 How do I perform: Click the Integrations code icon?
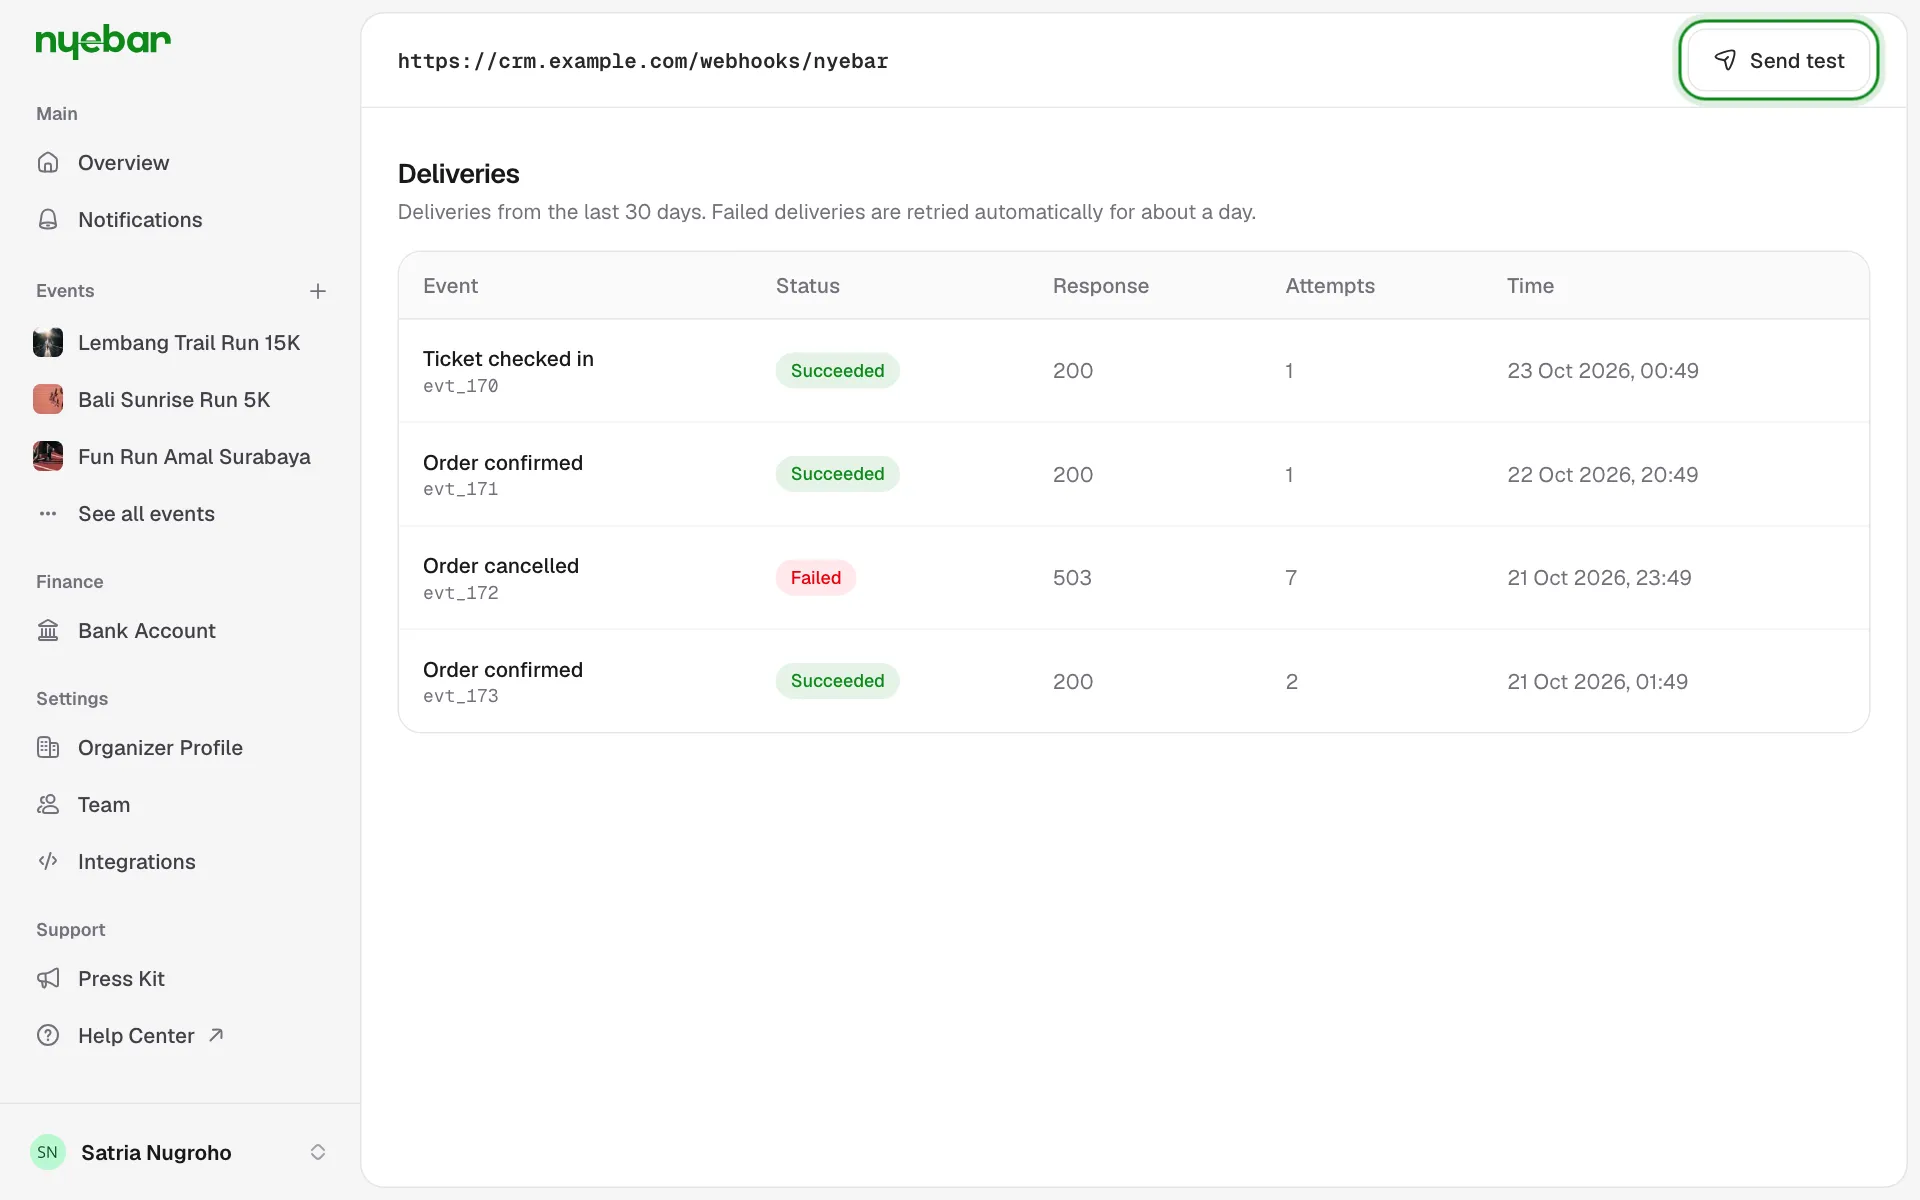pyautogui.click(x=48, y=862)
